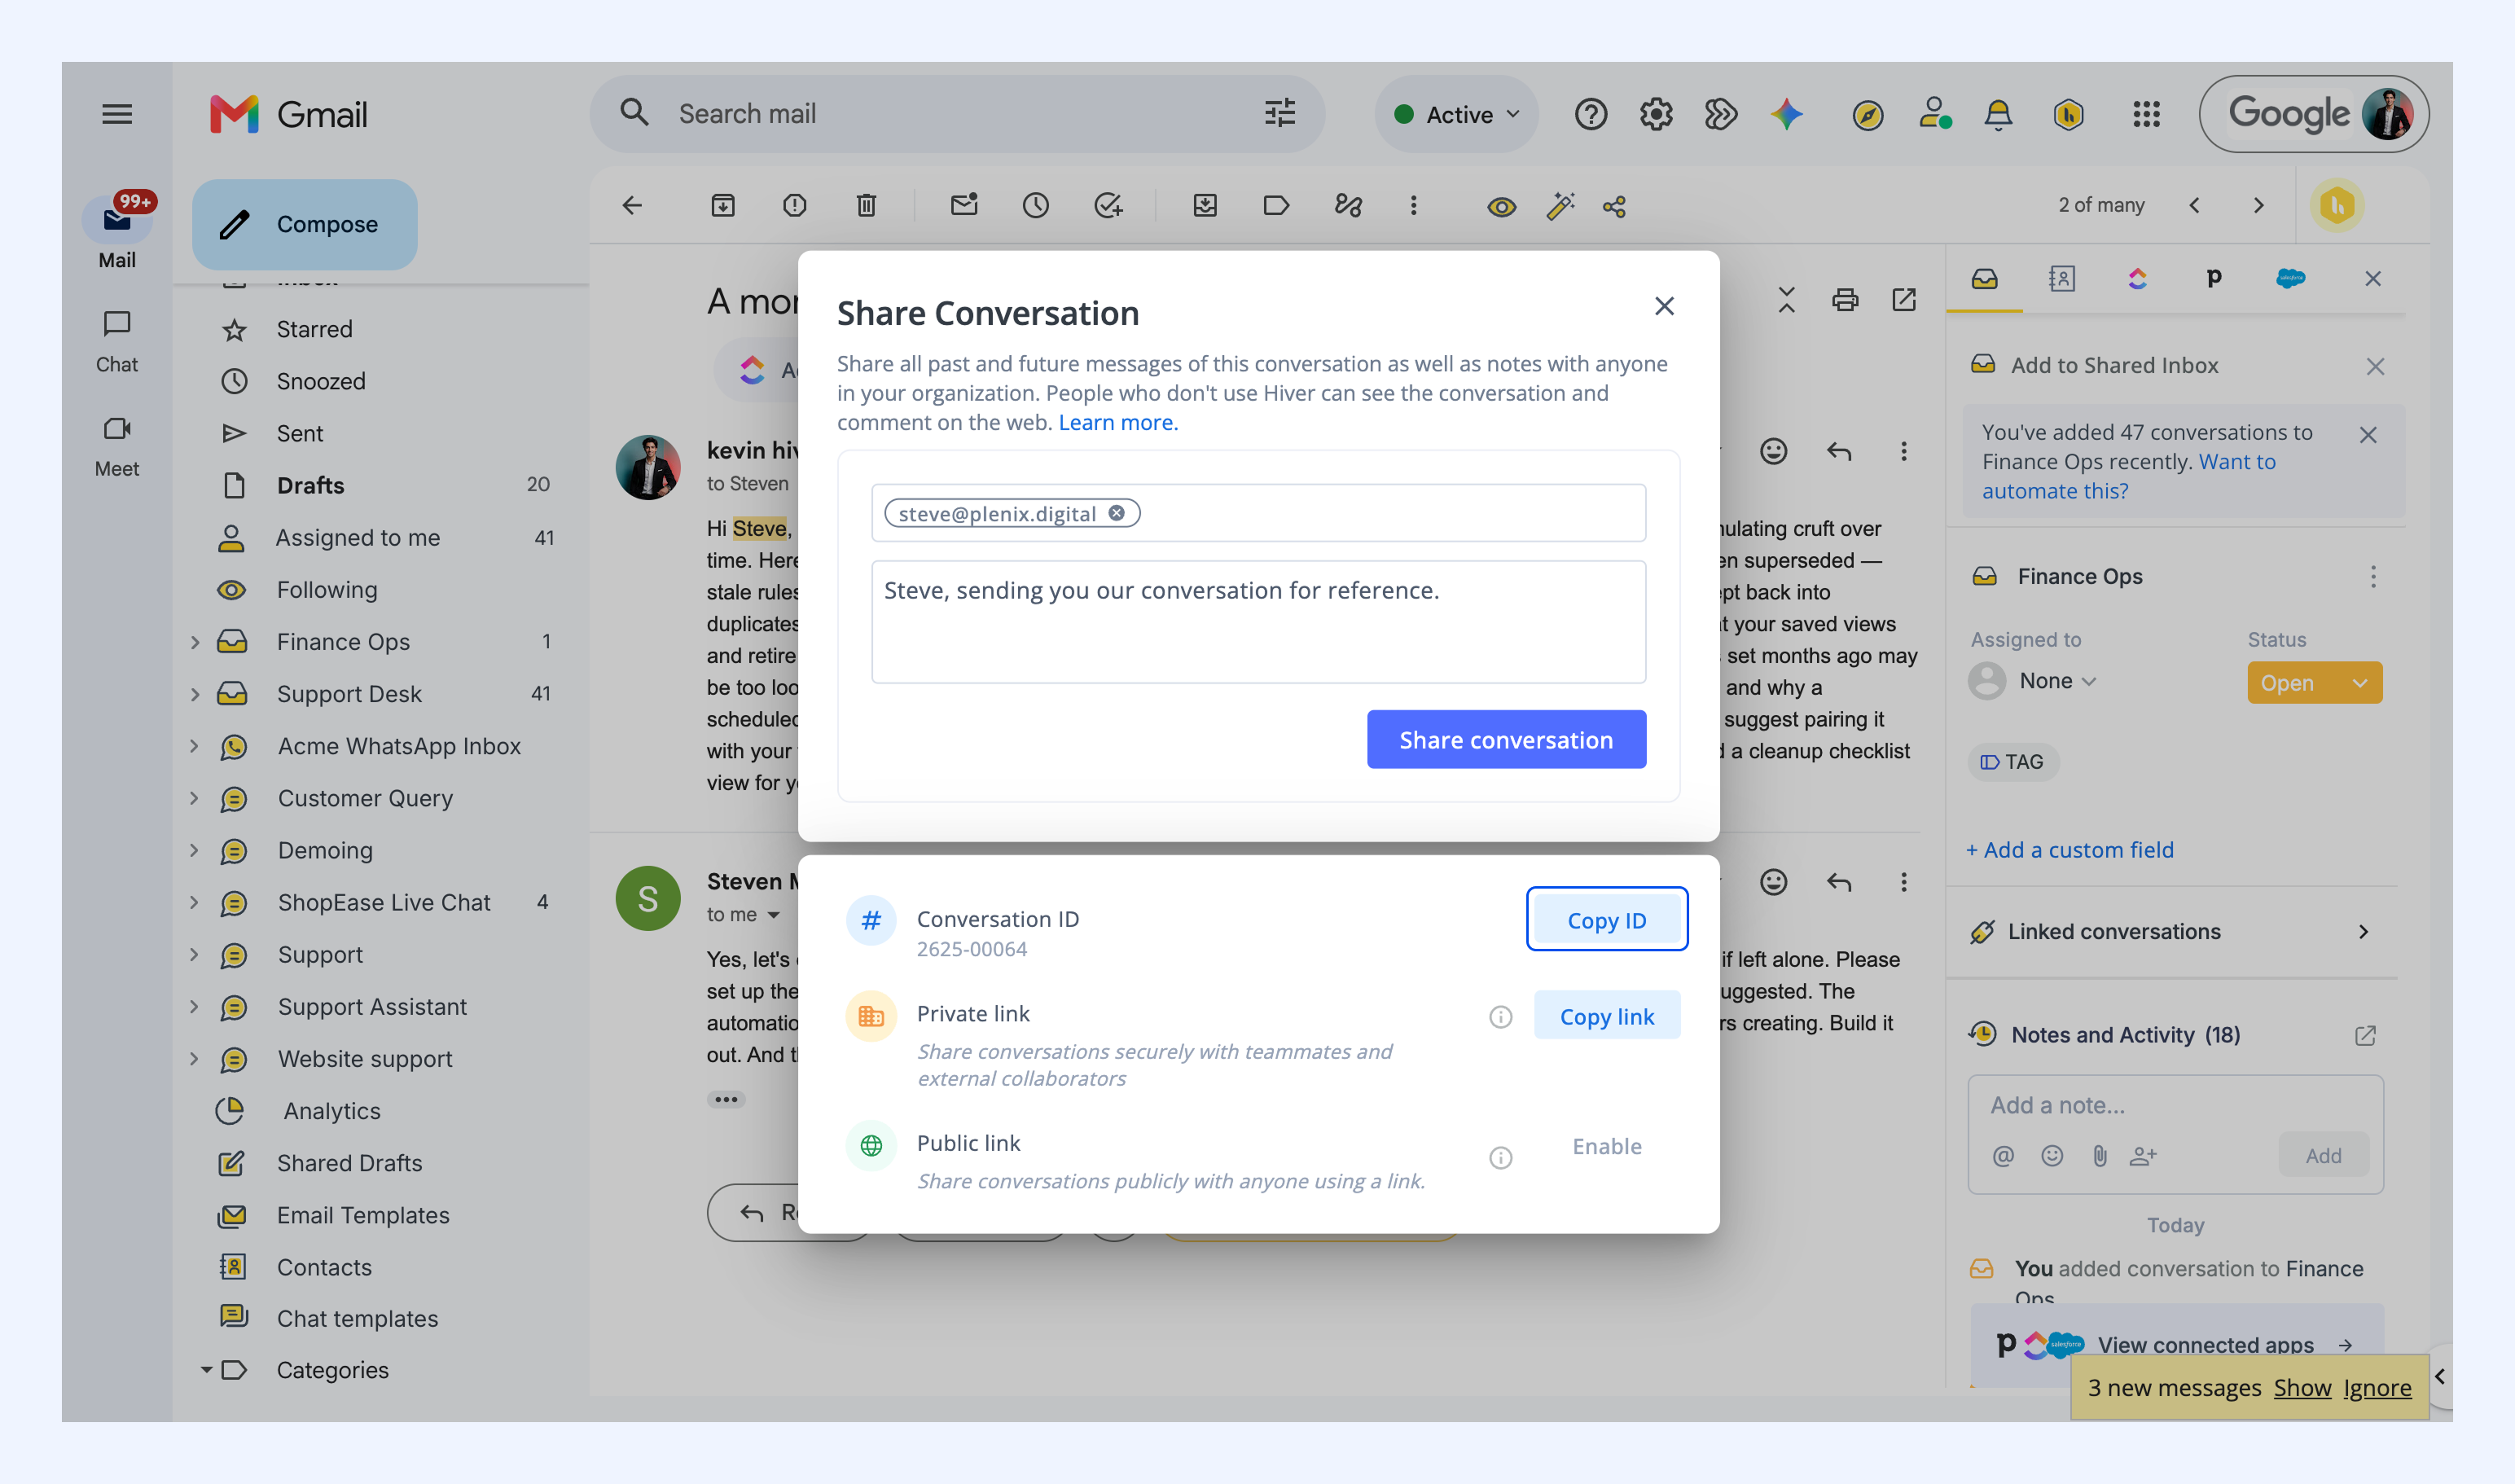
Task: Open the Salesforce tab in side panel
Action: click(2290, 278)
